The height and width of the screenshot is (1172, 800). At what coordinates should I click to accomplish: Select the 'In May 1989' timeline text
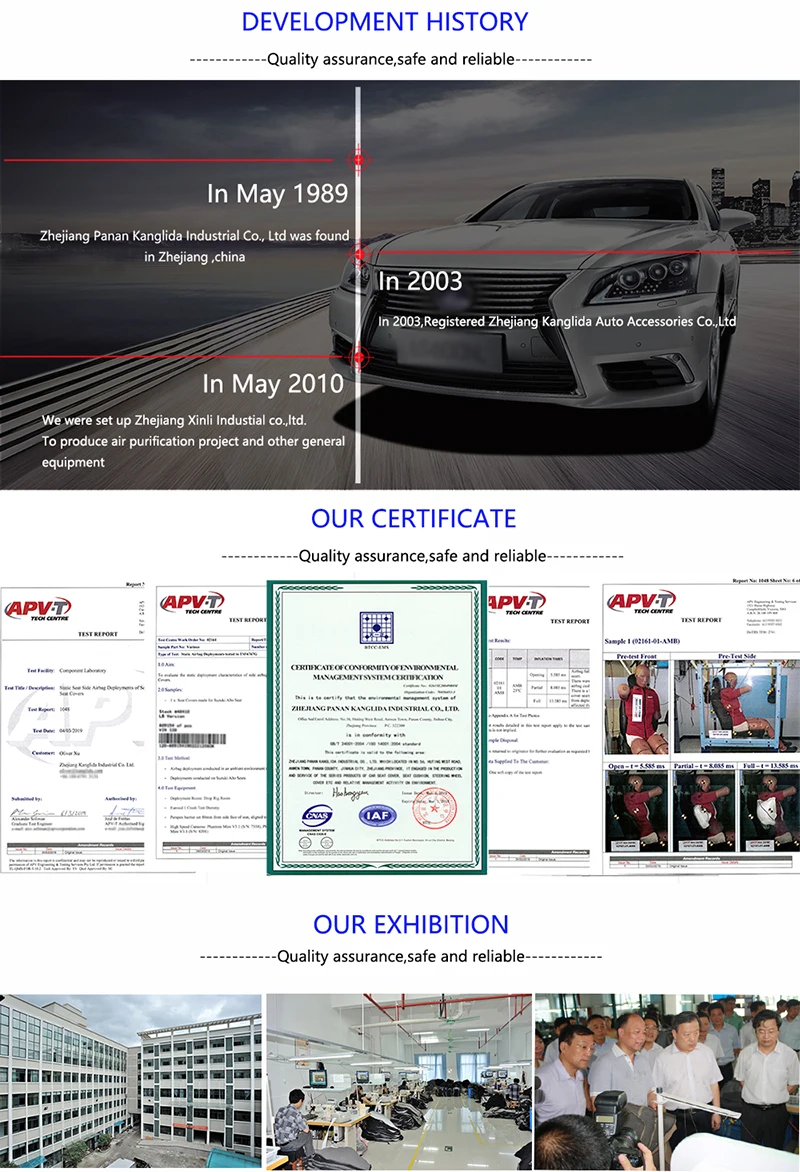click(x=277, y=194)
